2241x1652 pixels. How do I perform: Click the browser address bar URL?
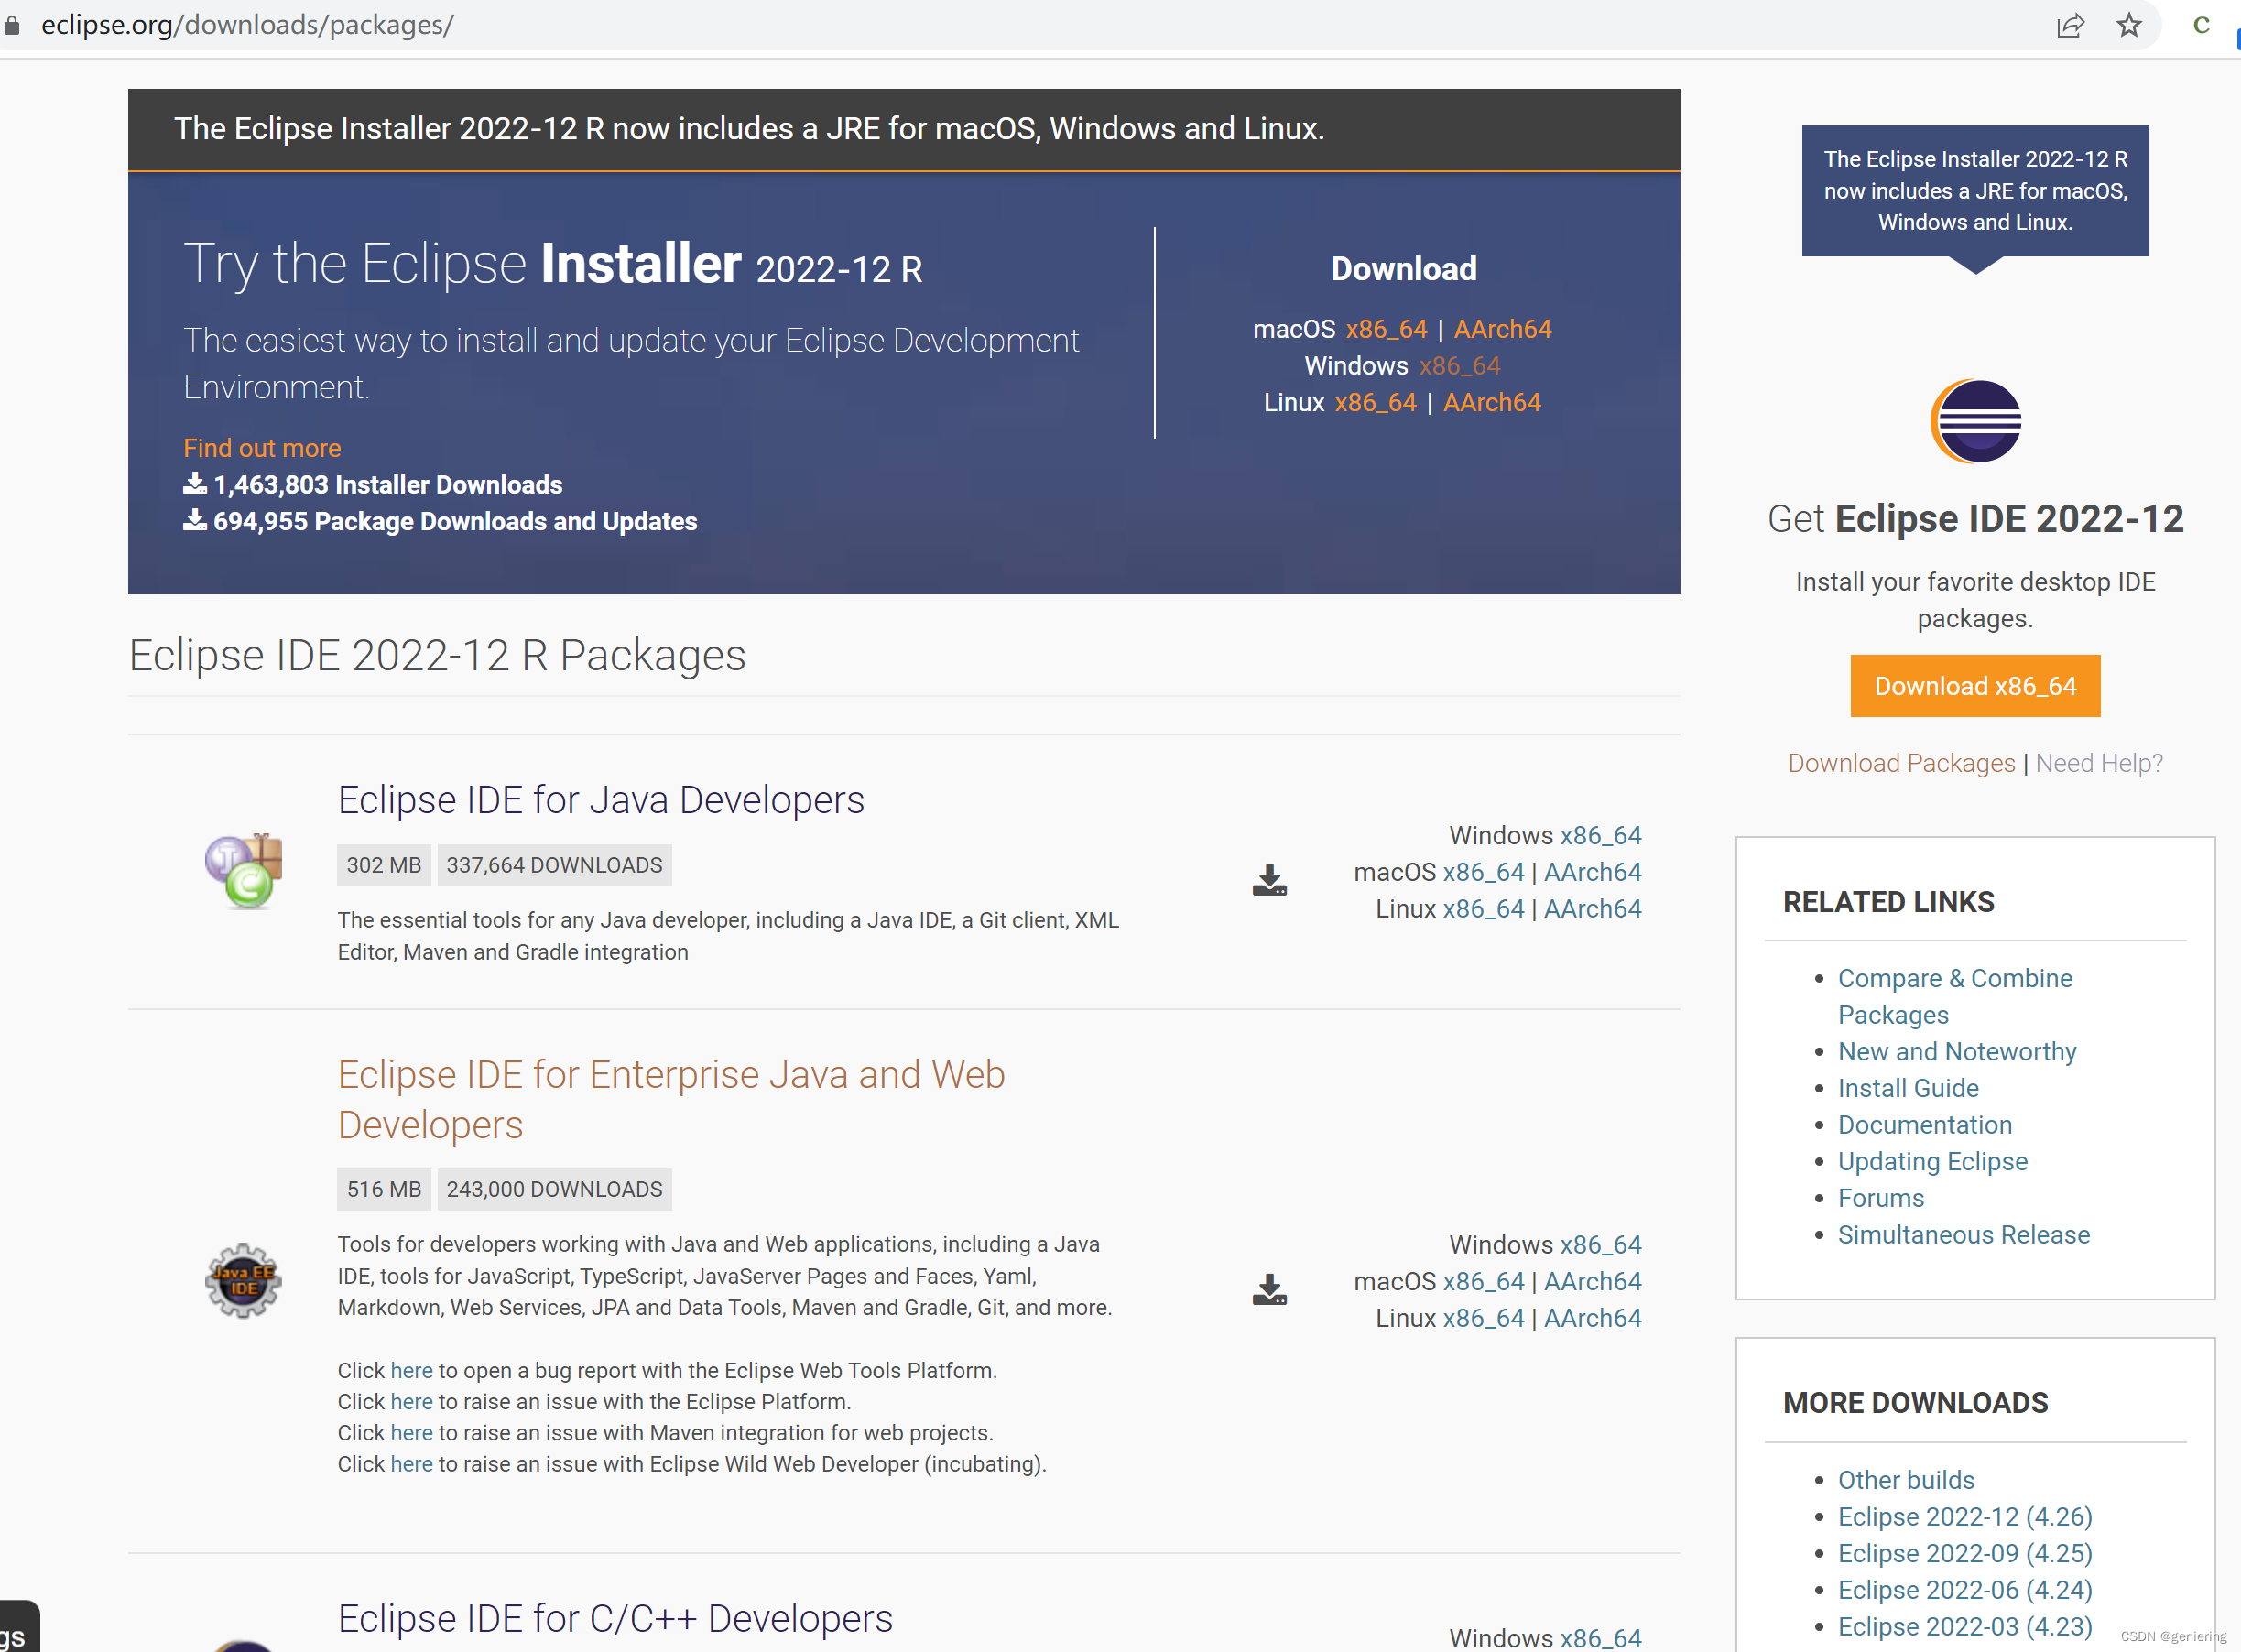[x=248, y=25]
